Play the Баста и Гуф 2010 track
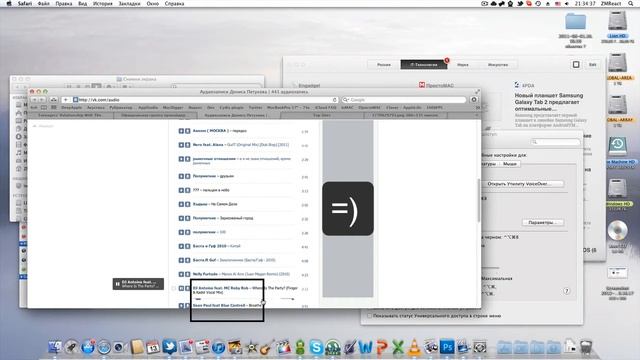 tap(181, 246)
